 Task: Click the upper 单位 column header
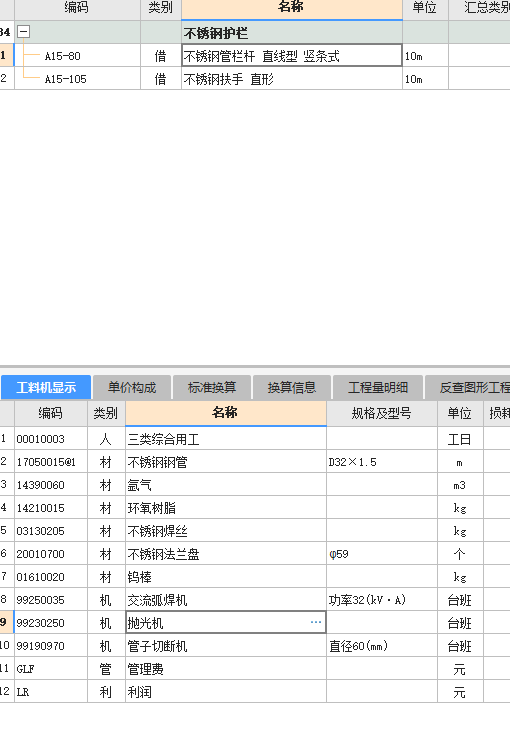click(425, 9)
